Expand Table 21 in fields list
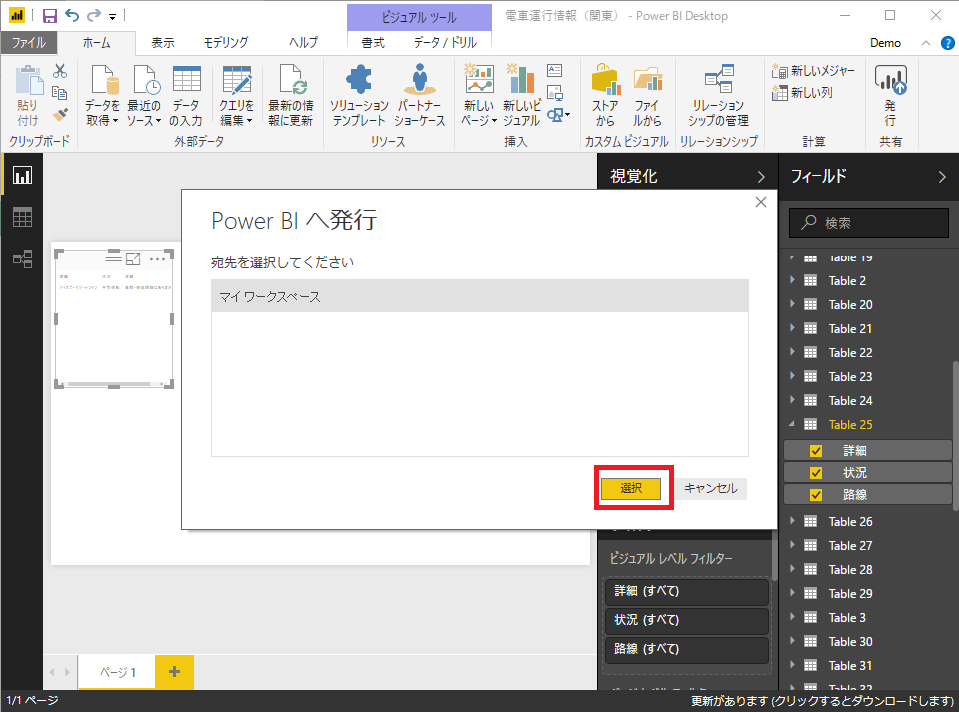959x712 pixels. coord(792,328)
